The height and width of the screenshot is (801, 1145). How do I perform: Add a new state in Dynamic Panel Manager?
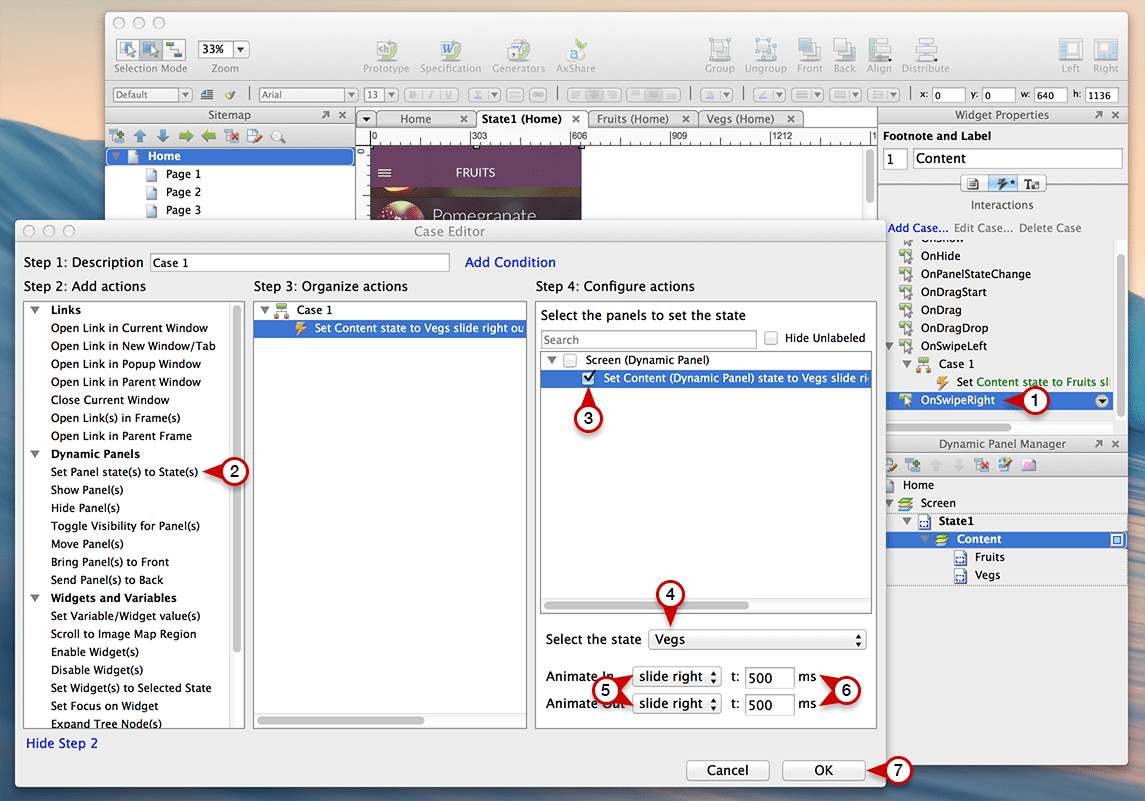tap(911, 464)
